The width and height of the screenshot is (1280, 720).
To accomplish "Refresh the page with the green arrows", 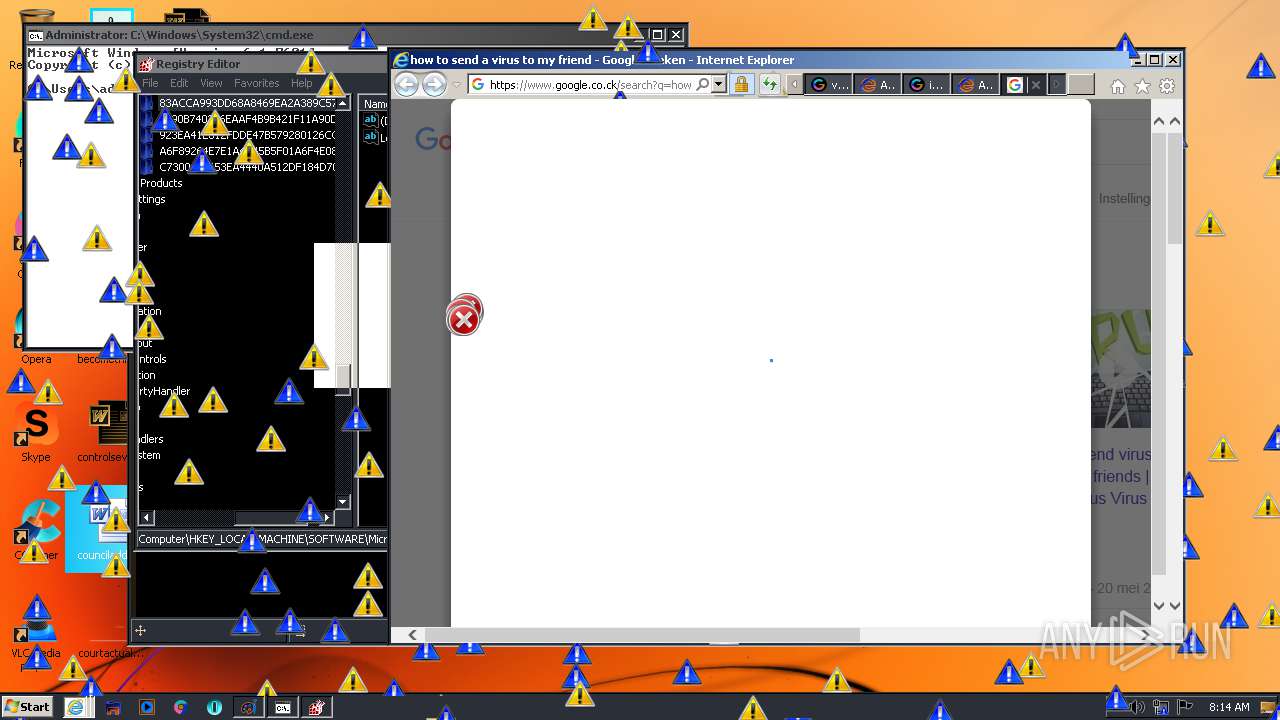I will point(769,85).
